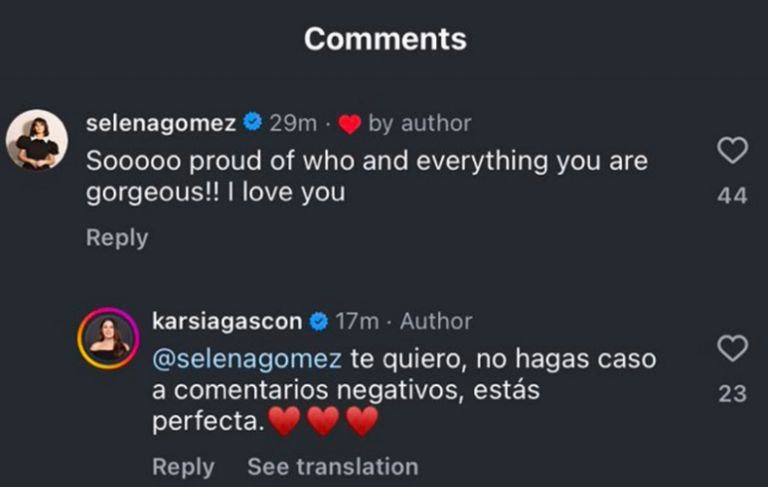Click the 17m timestamp on karsiagascon's reply

pyautogui.click(x=357, y=321)
